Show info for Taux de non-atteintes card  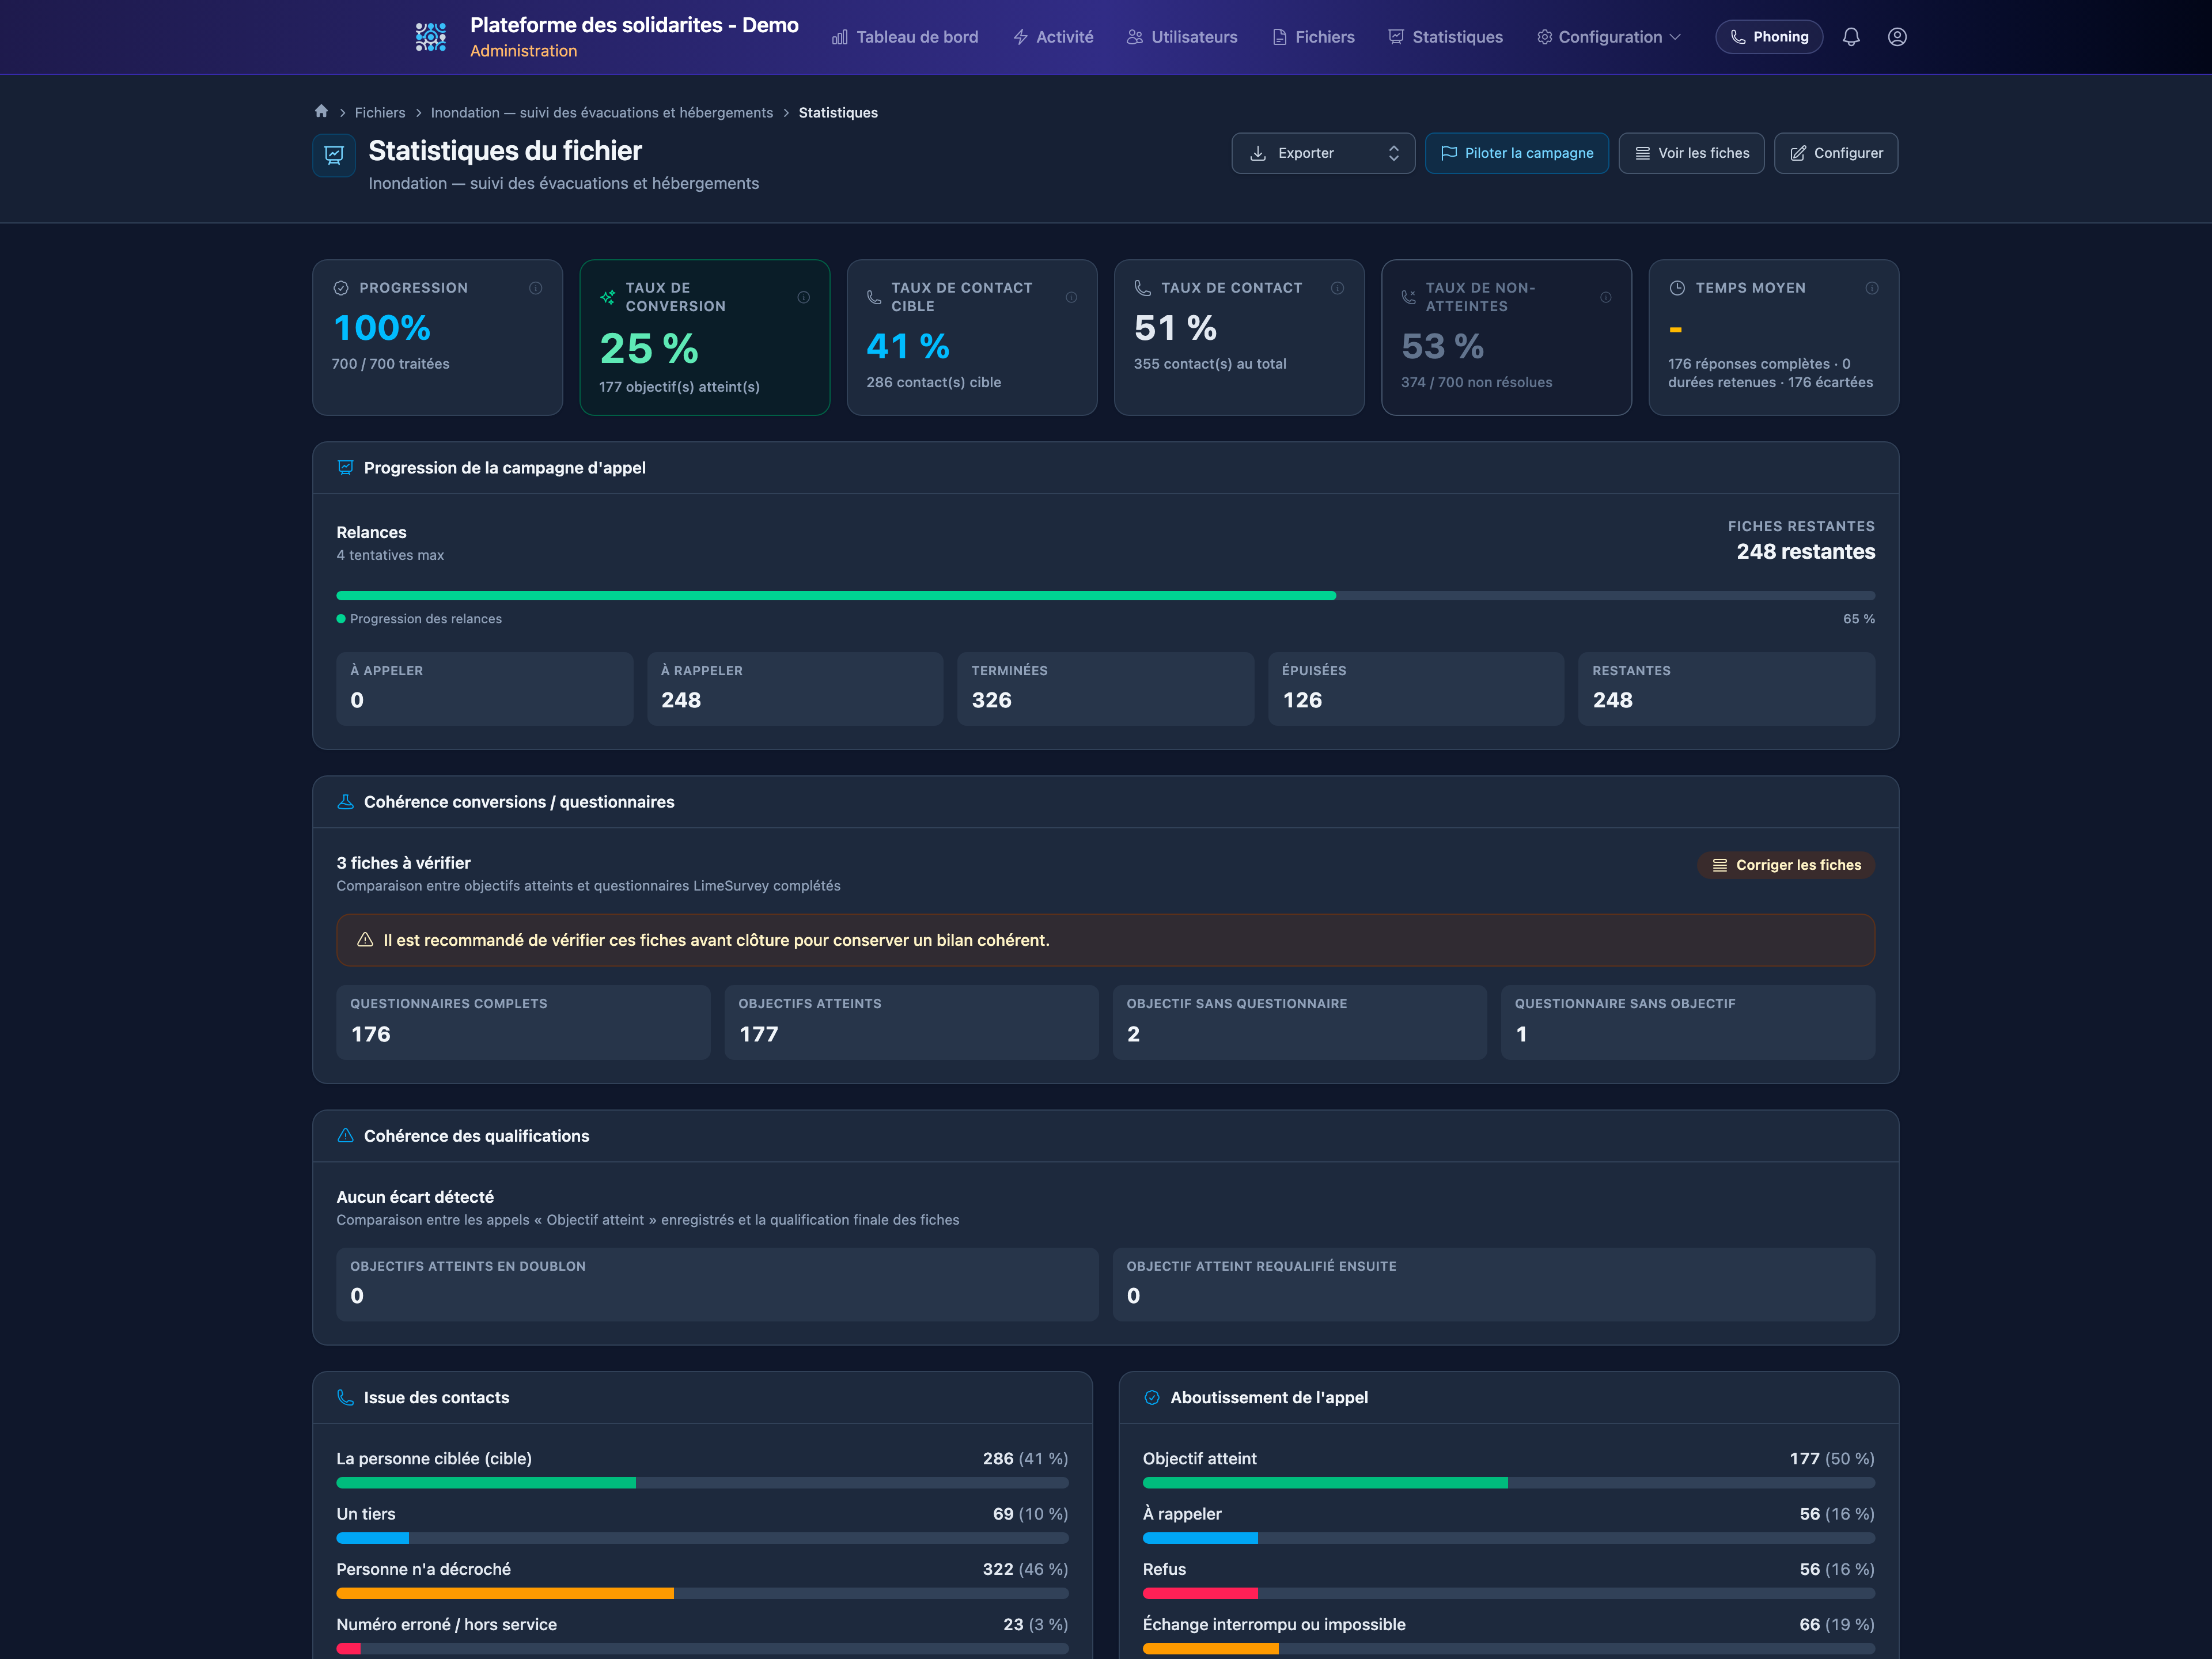(x=1605, y=297)
